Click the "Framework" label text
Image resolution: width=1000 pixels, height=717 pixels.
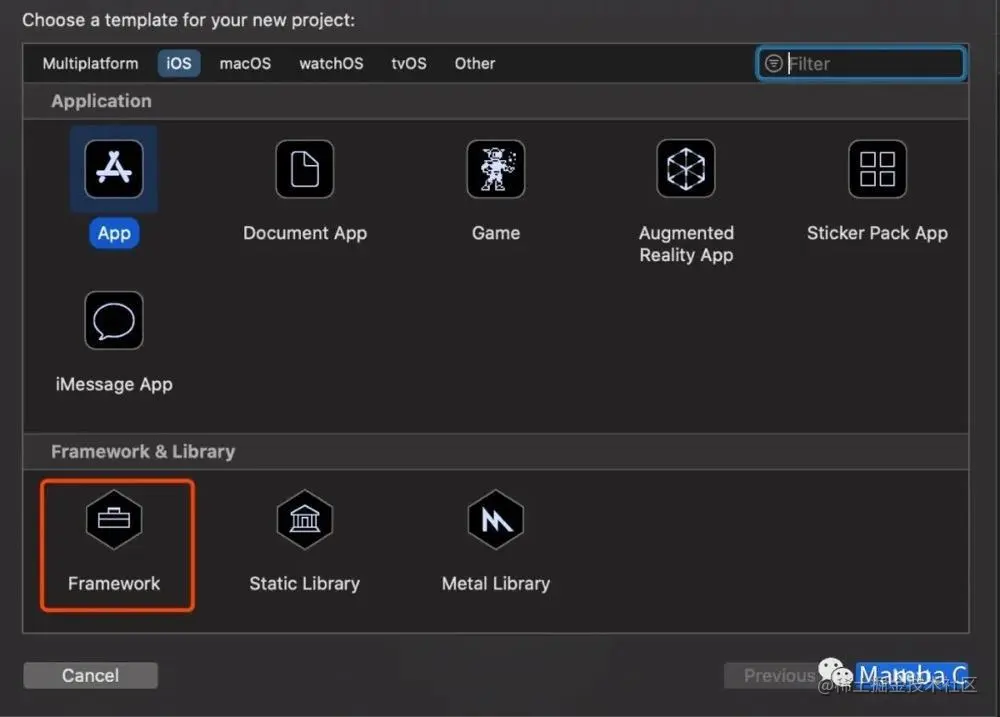pyautogui.click(x=114, y=584)
